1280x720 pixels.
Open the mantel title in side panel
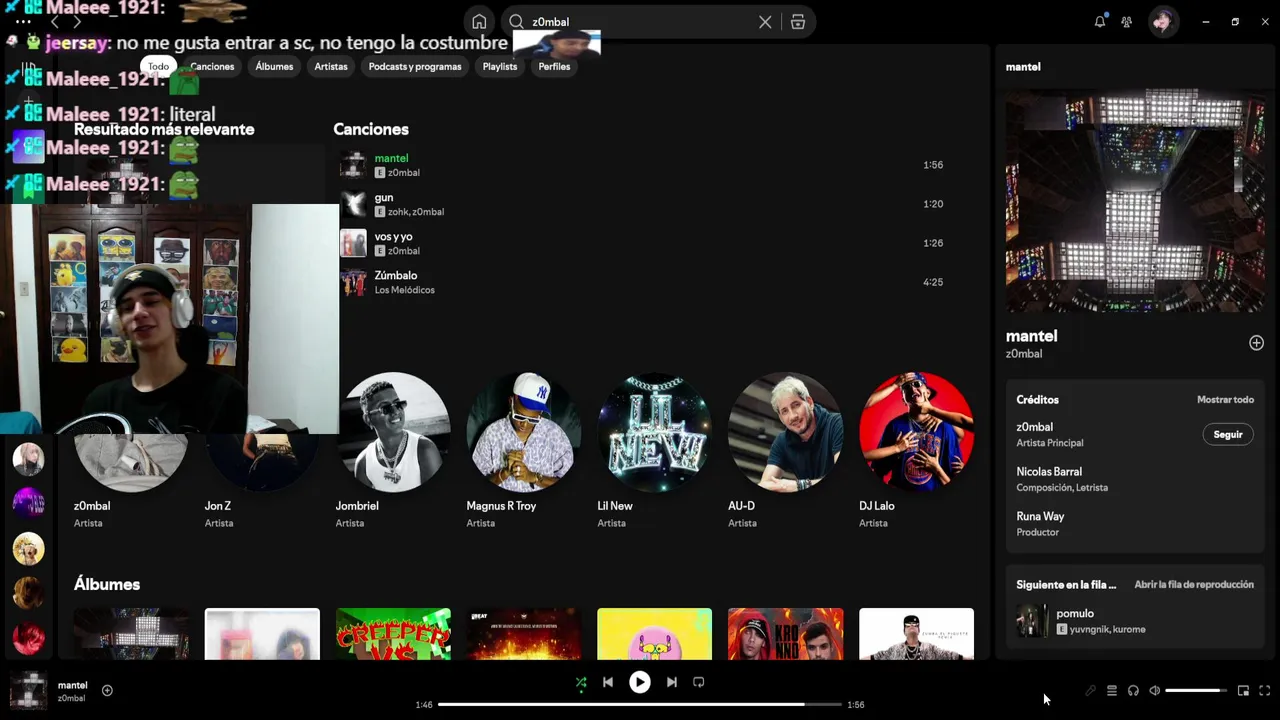tap(1031, 336)
